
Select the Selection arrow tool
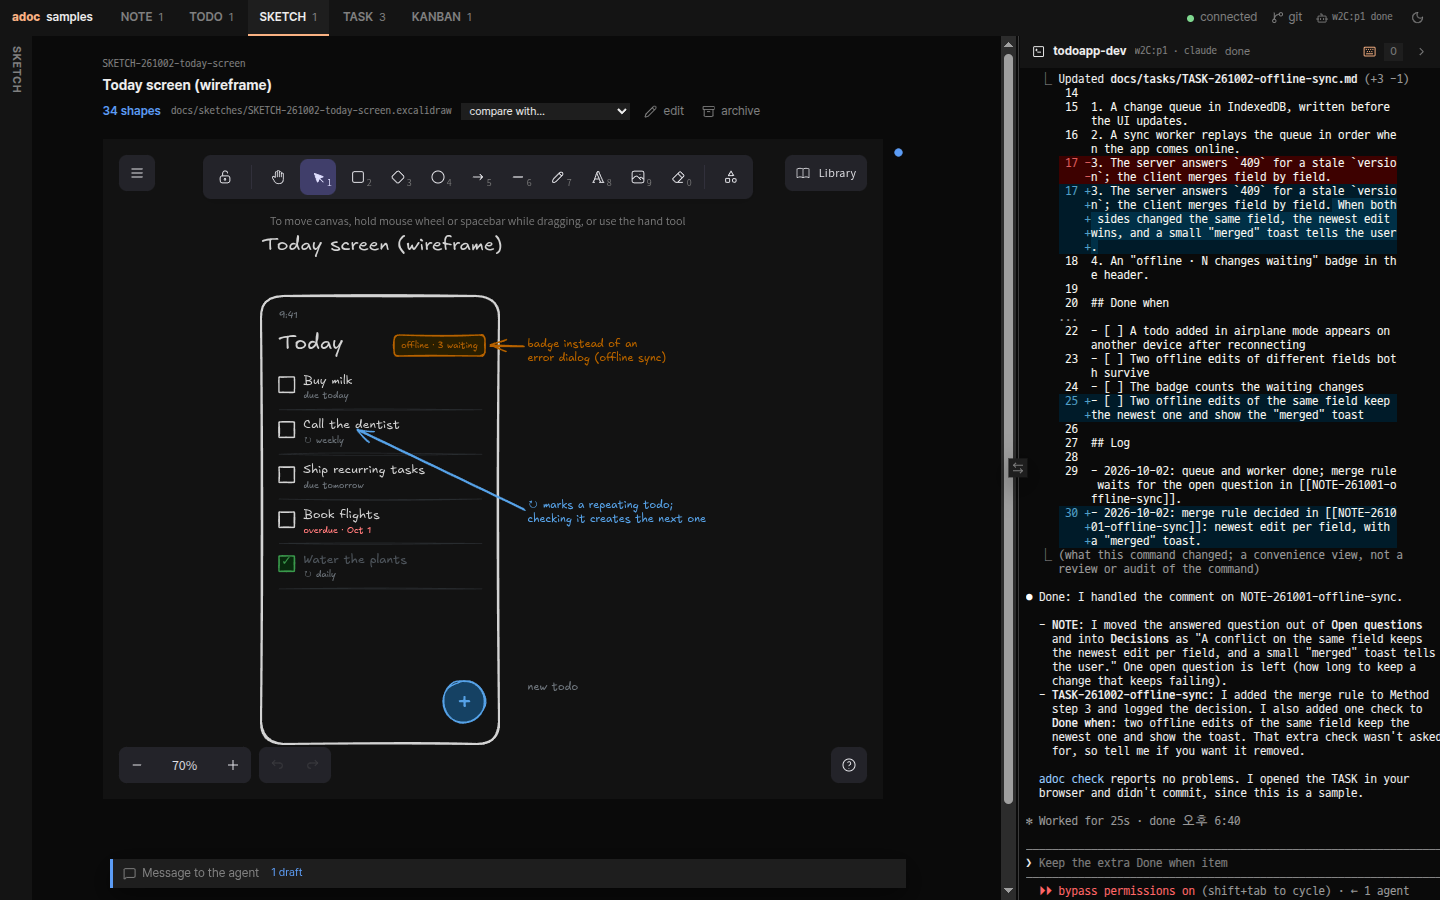click(x=318, y=177)
